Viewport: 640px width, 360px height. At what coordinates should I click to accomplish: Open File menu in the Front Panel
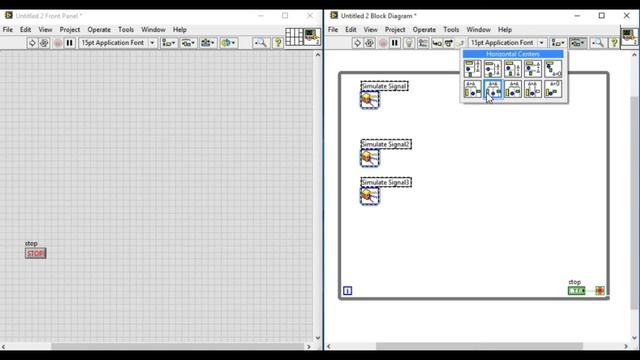pyautogui.click(x=8, y=29)
